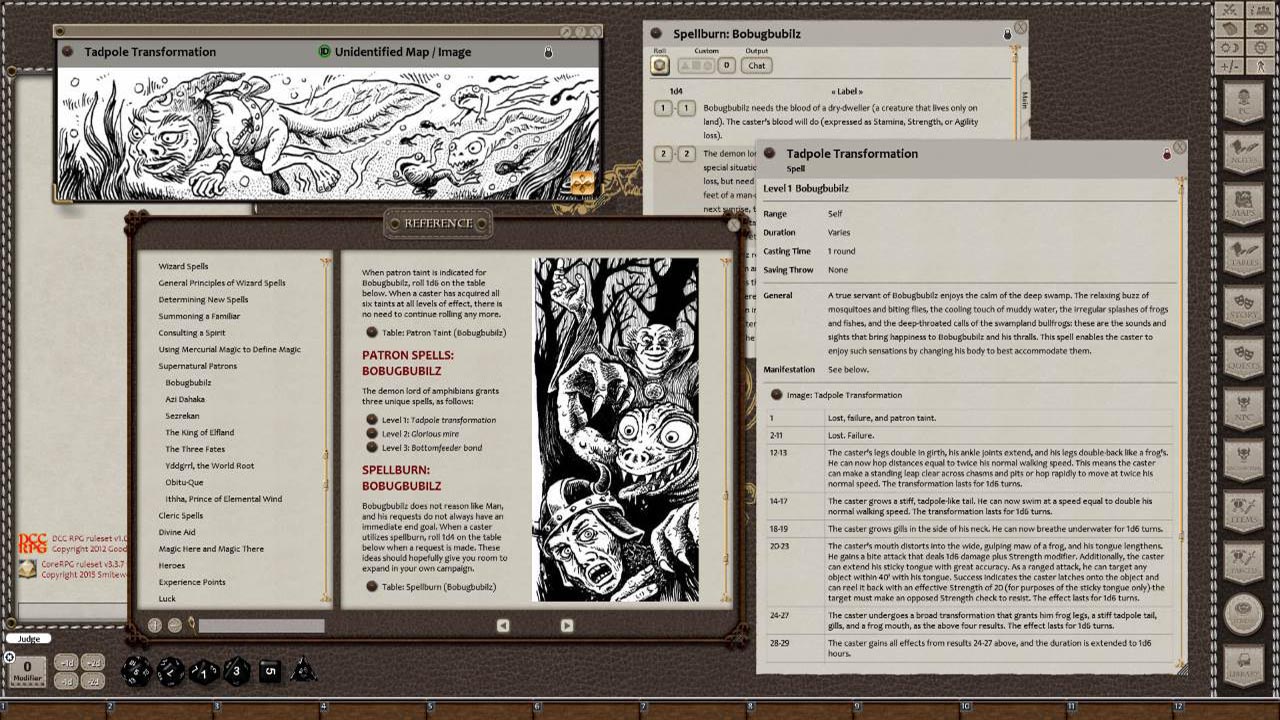Click the Roll die icon in the Spellburn window
Image resolution: width=1280 pixels, height=720 pixels.
(x=661, y=64)
